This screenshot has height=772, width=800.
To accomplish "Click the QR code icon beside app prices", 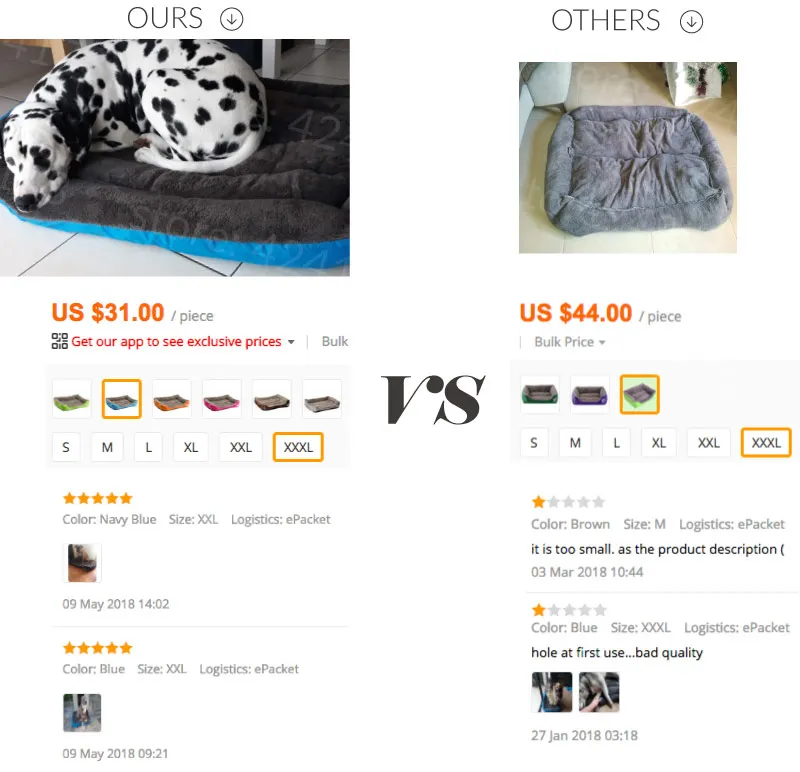I will [60, 341].
